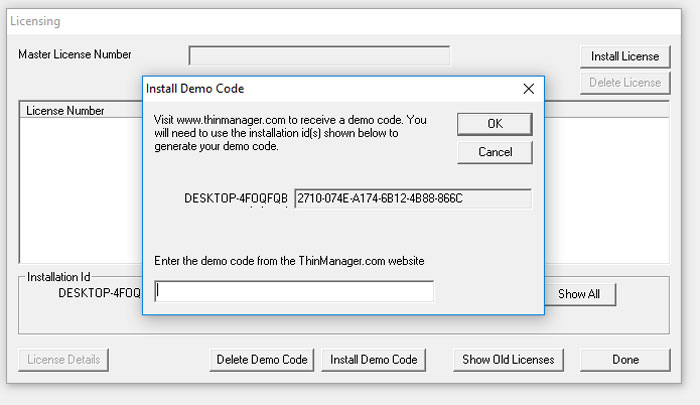Click the Install License button
This screenshot has height=405, width=700.
(x=625, y=56)
